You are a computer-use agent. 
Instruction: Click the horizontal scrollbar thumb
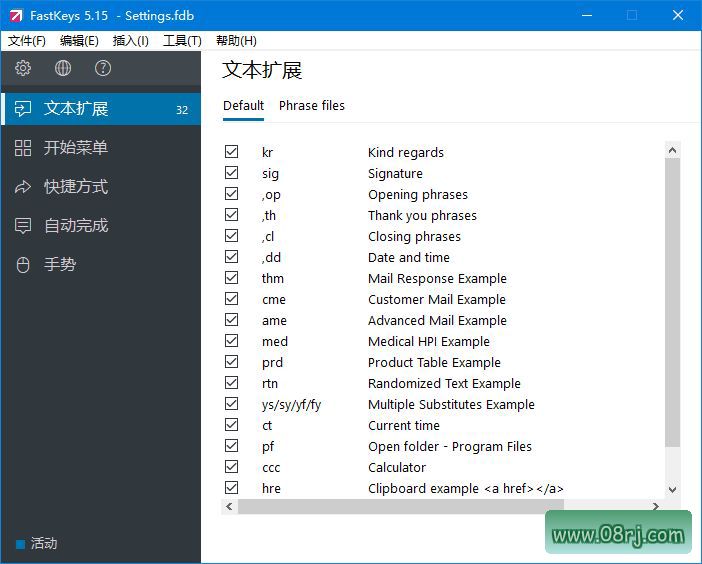[401, 506]
